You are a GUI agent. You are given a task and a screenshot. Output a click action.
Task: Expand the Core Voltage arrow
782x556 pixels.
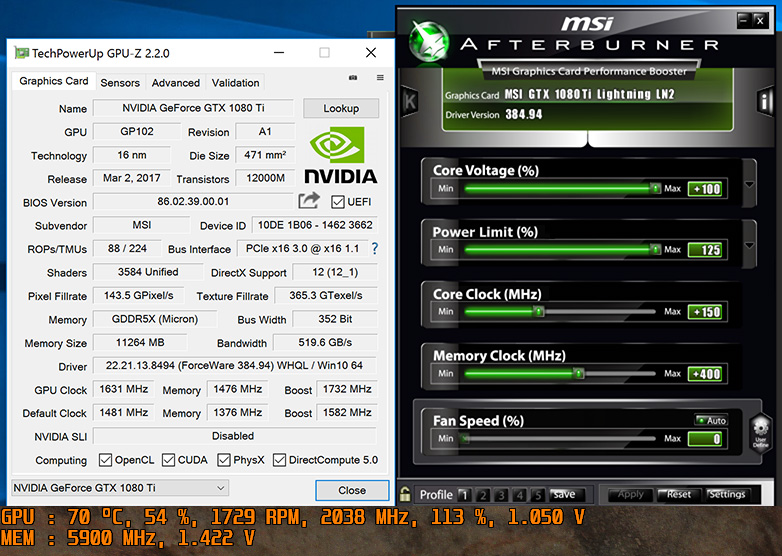[749, 185]
